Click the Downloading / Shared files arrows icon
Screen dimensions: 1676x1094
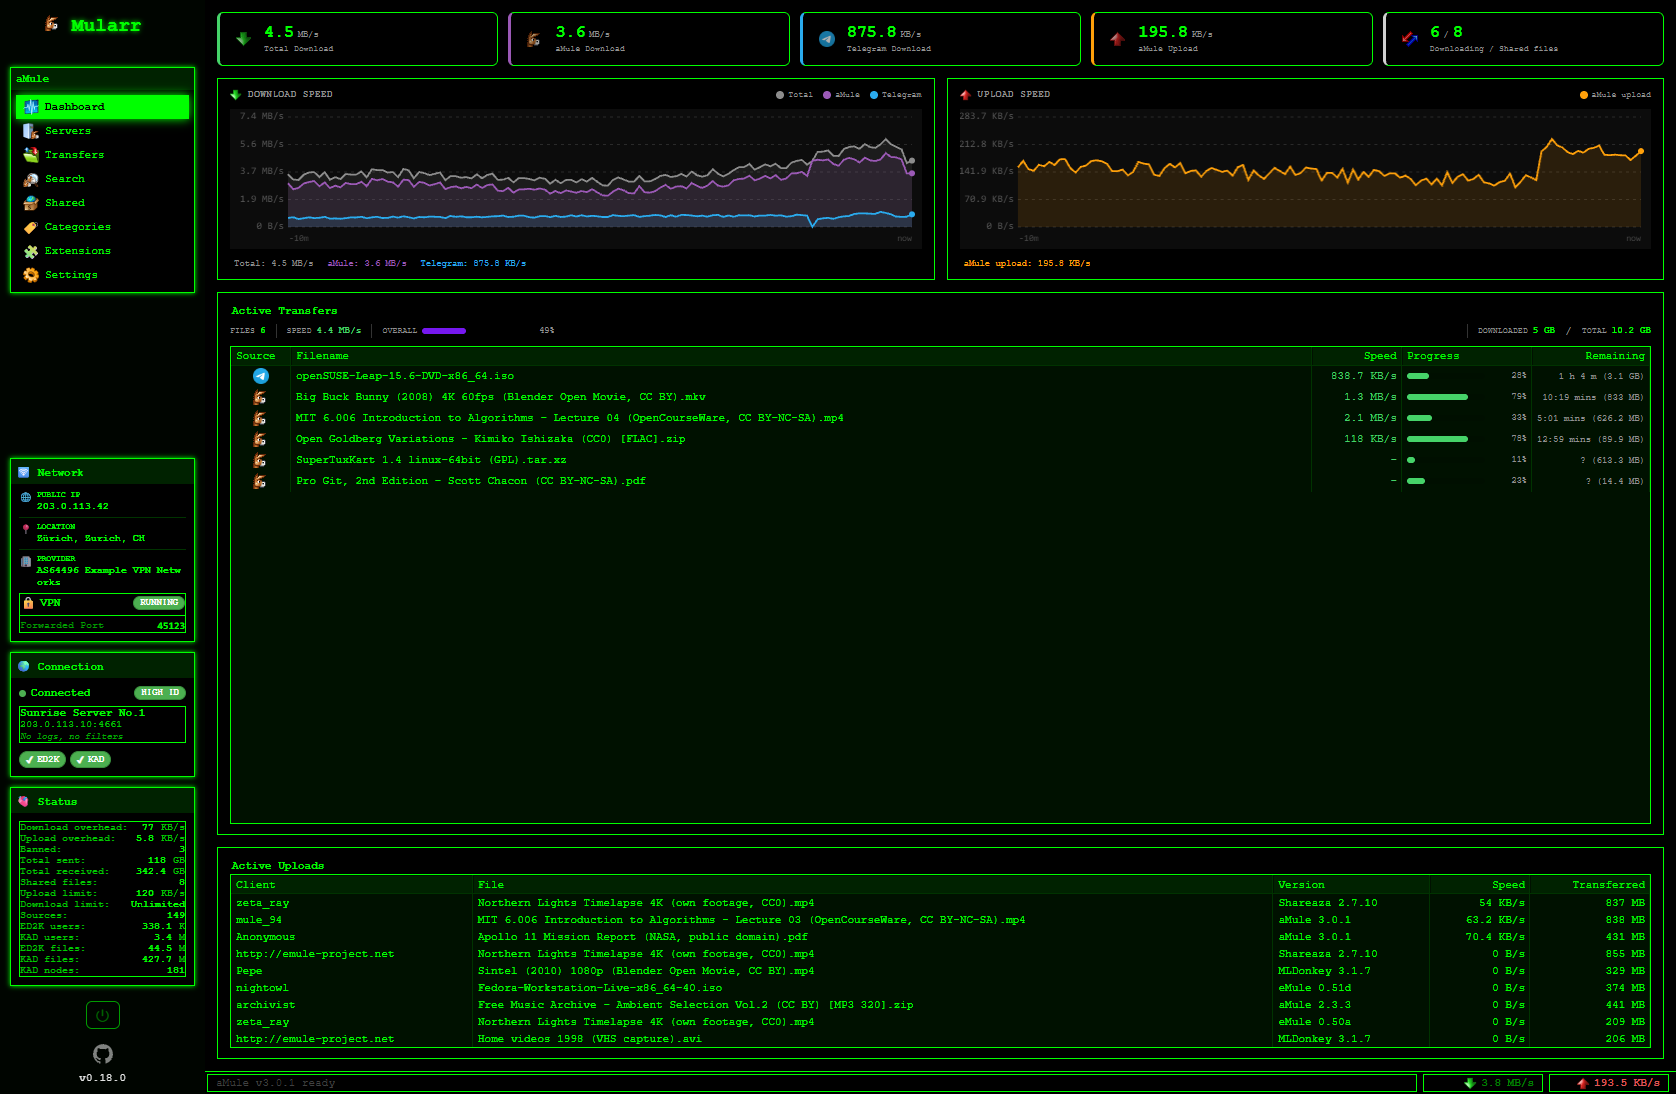click(1409, 39)
